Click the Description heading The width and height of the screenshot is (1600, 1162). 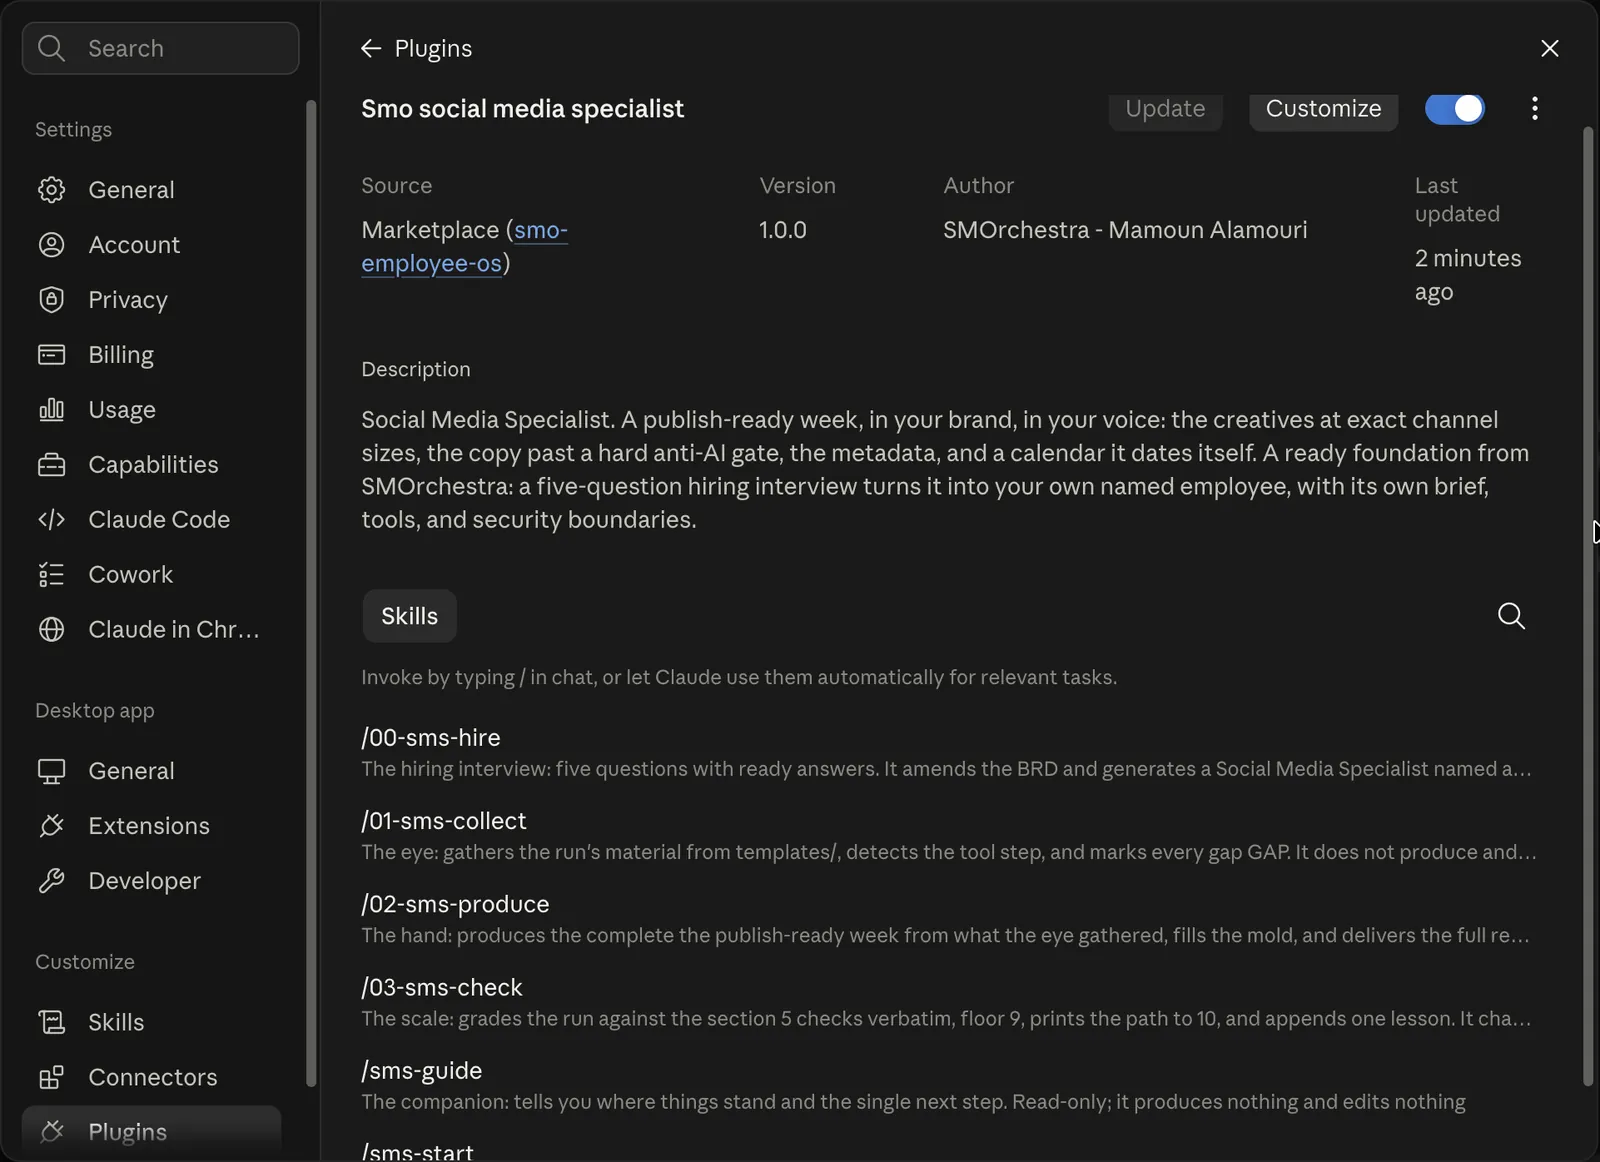click(x=416, y=369)
